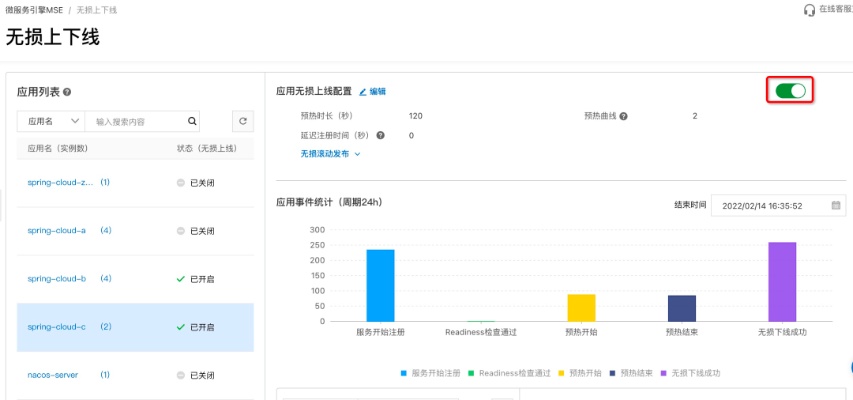853x400 pixels.
Task: Open help icon beside 延迟注册时间
Action: pyautogui.click(x=381, y=136)
